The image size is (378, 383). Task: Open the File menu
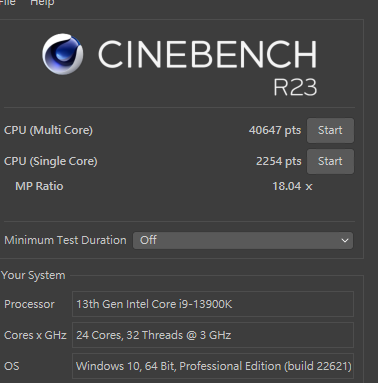[x=7, y=3]
